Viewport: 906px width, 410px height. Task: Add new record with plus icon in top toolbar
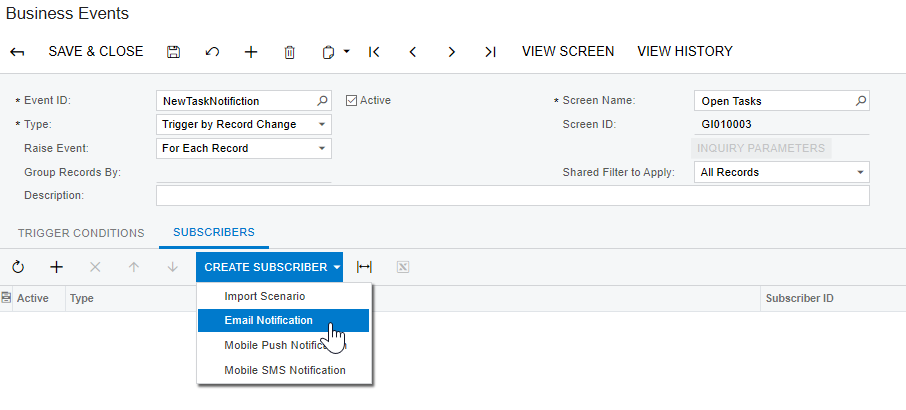(251, 52)
